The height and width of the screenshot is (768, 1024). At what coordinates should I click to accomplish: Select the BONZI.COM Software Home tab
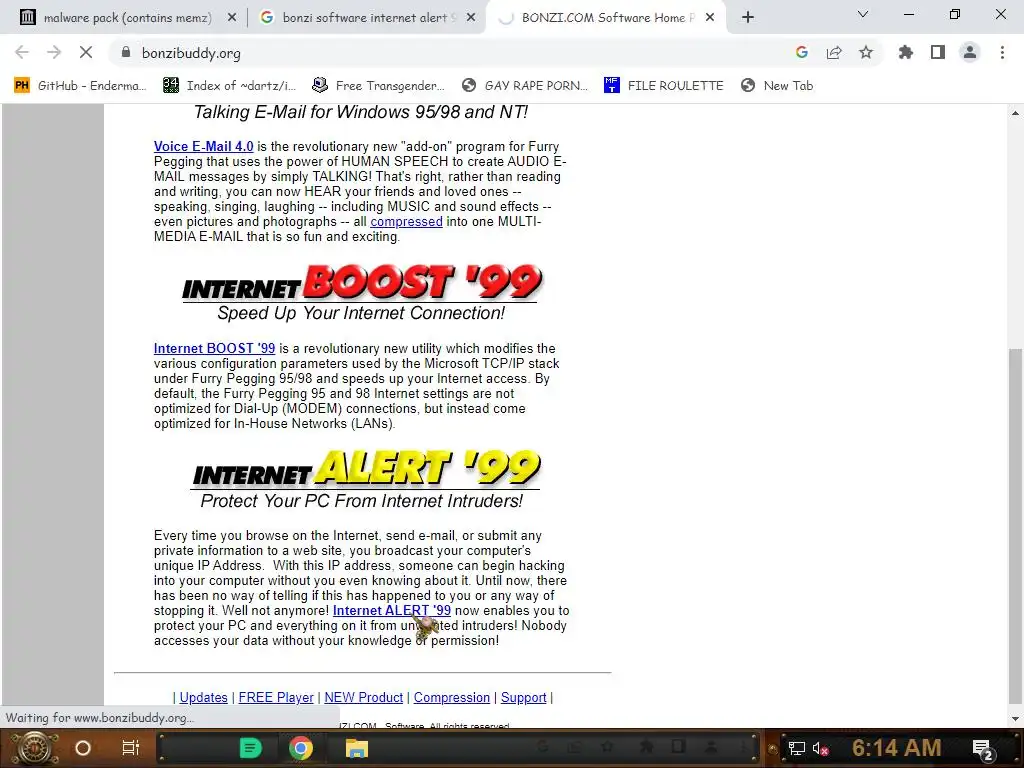point(605,18)
